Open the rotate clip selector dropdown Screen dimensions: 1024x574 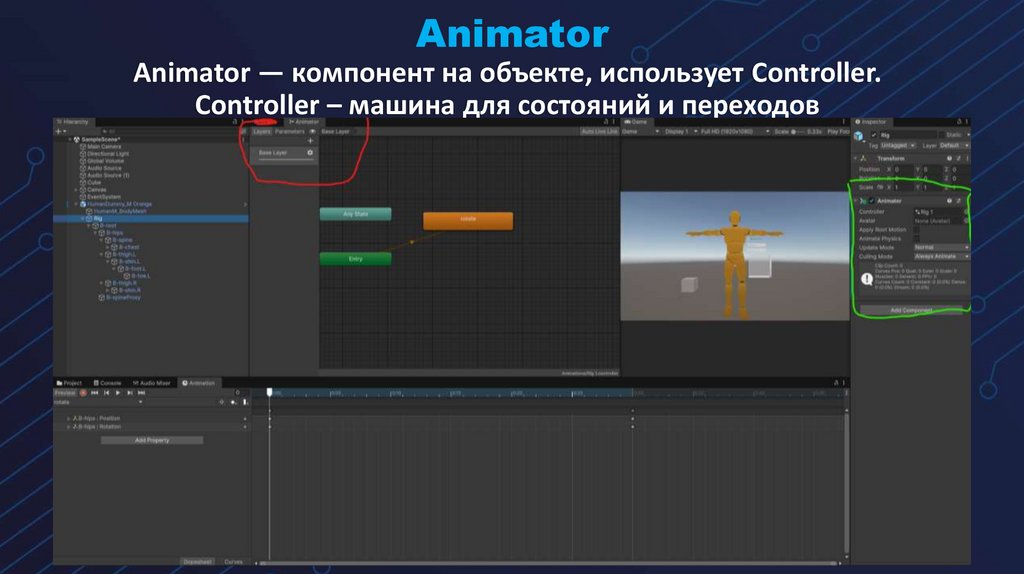click(x=98, y=402)
